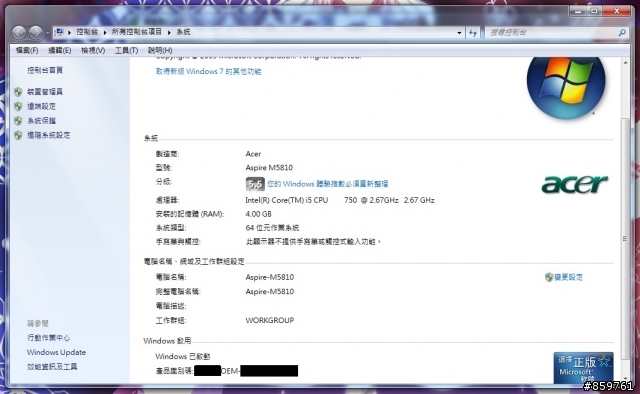640x394 pixels.
Task: Go to 控制台首頁 in sidebar
Action: coord(45,70)
